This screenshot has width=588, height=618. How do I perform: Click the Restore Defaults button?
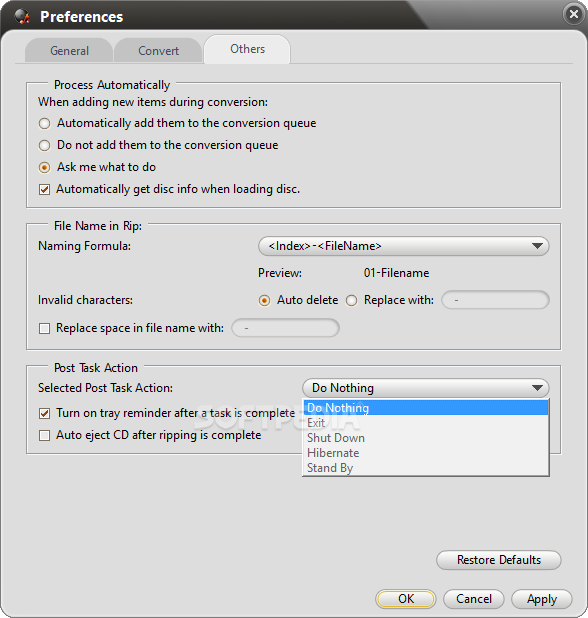pos(499,560)
